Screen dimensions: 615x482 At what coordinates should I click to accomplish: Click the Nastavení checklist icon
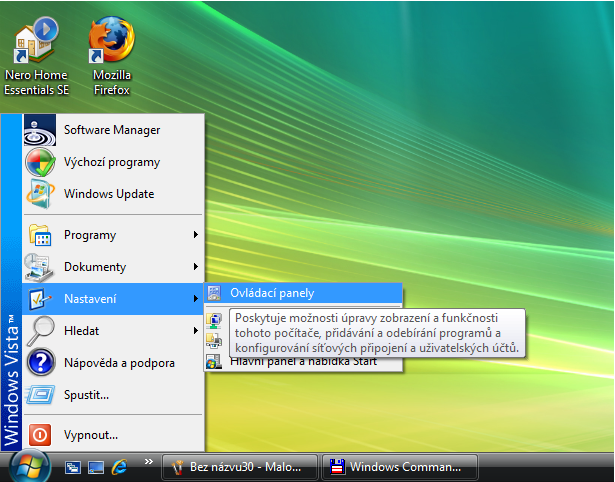pyautogui.click(x=40, y=299)
